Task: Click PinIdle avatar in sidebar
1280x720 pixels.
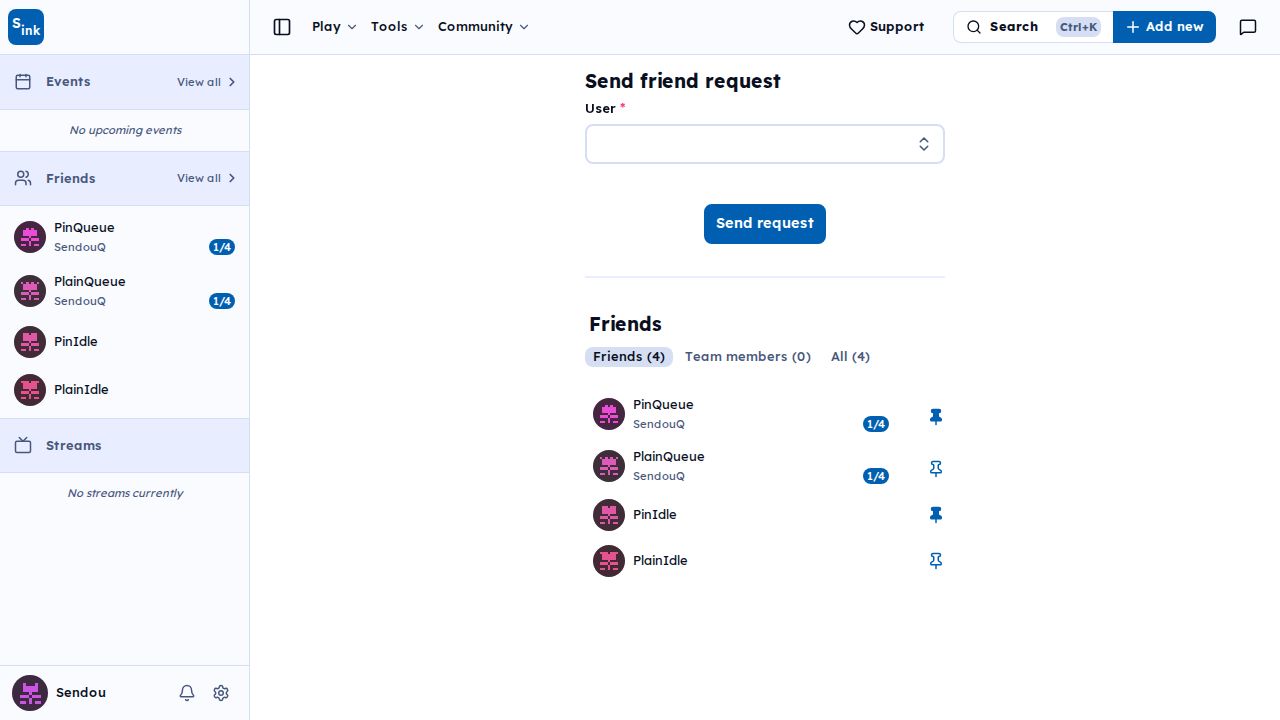Action: pyautogui.click(x=30, y=342)
